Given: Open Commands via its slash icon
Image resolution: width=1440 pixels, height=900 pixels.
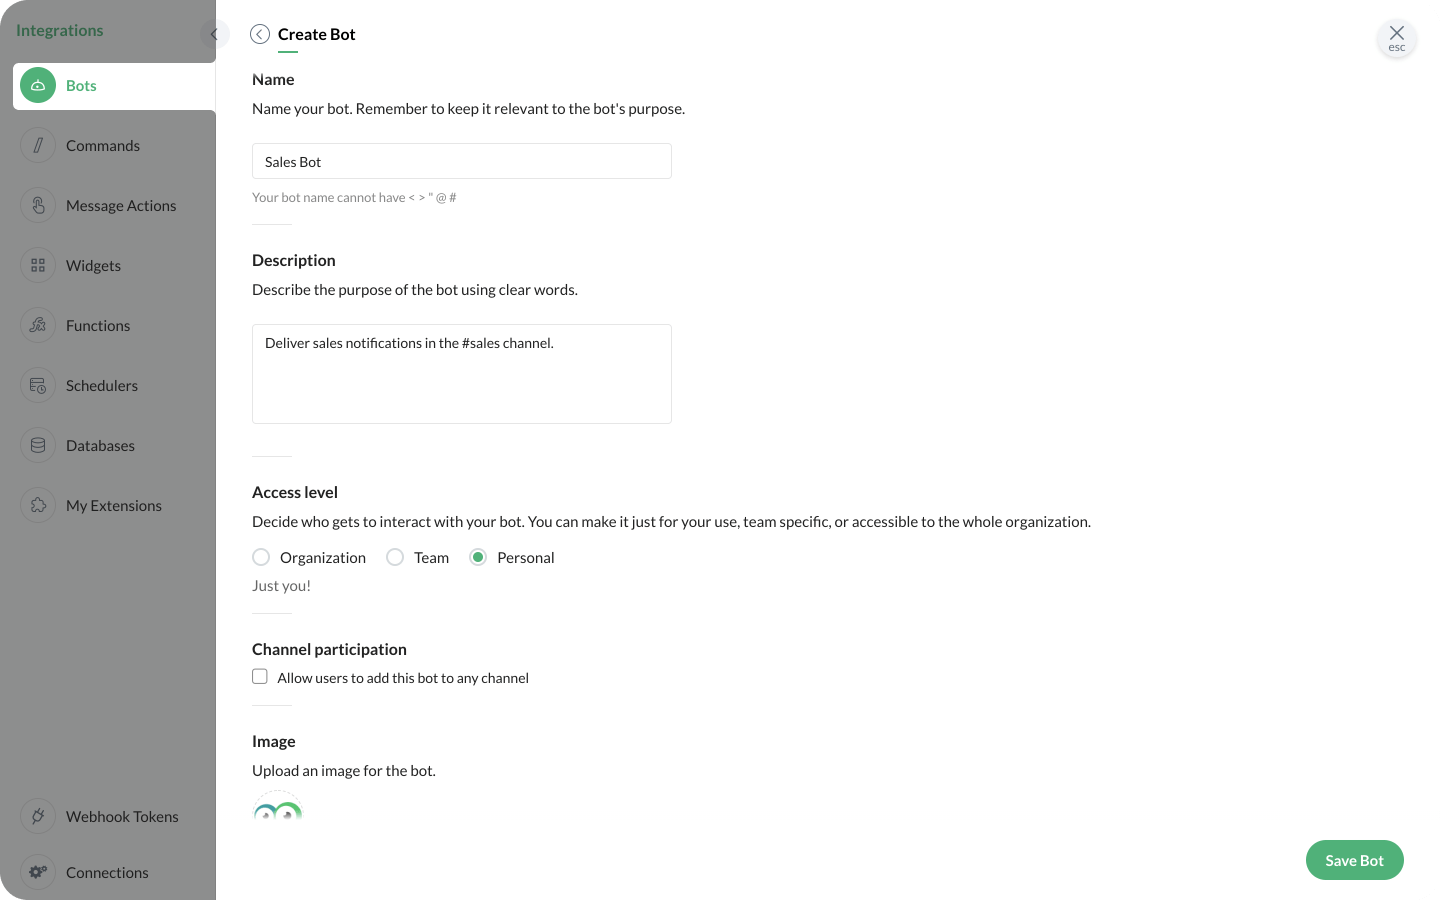Looking at the screenshot, I should click(x=38, y=146).
